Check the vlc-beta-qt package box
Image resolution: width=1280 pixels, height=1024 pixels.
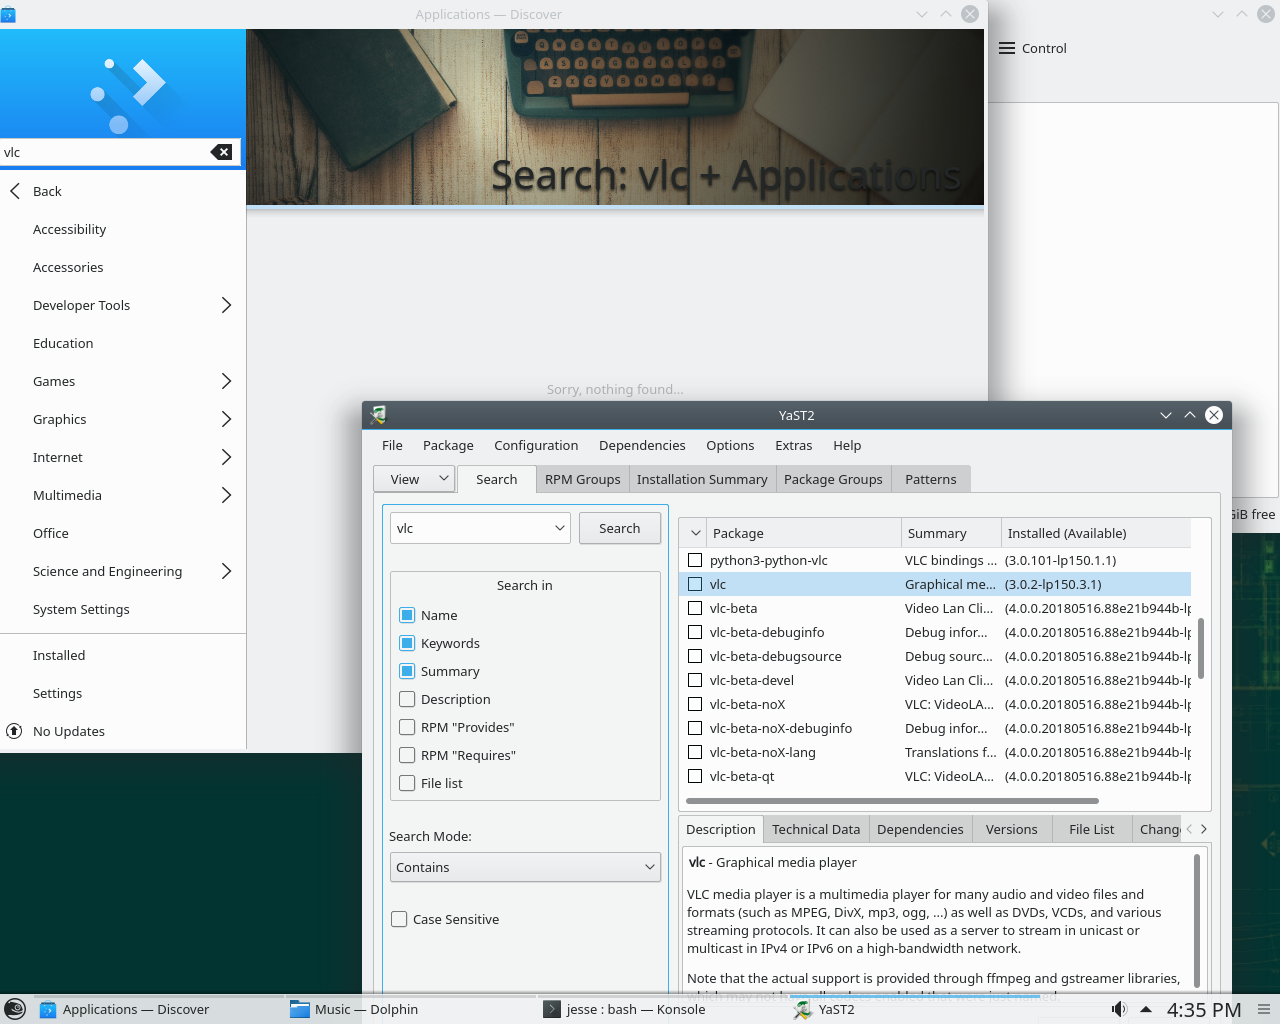coord(695,776)
